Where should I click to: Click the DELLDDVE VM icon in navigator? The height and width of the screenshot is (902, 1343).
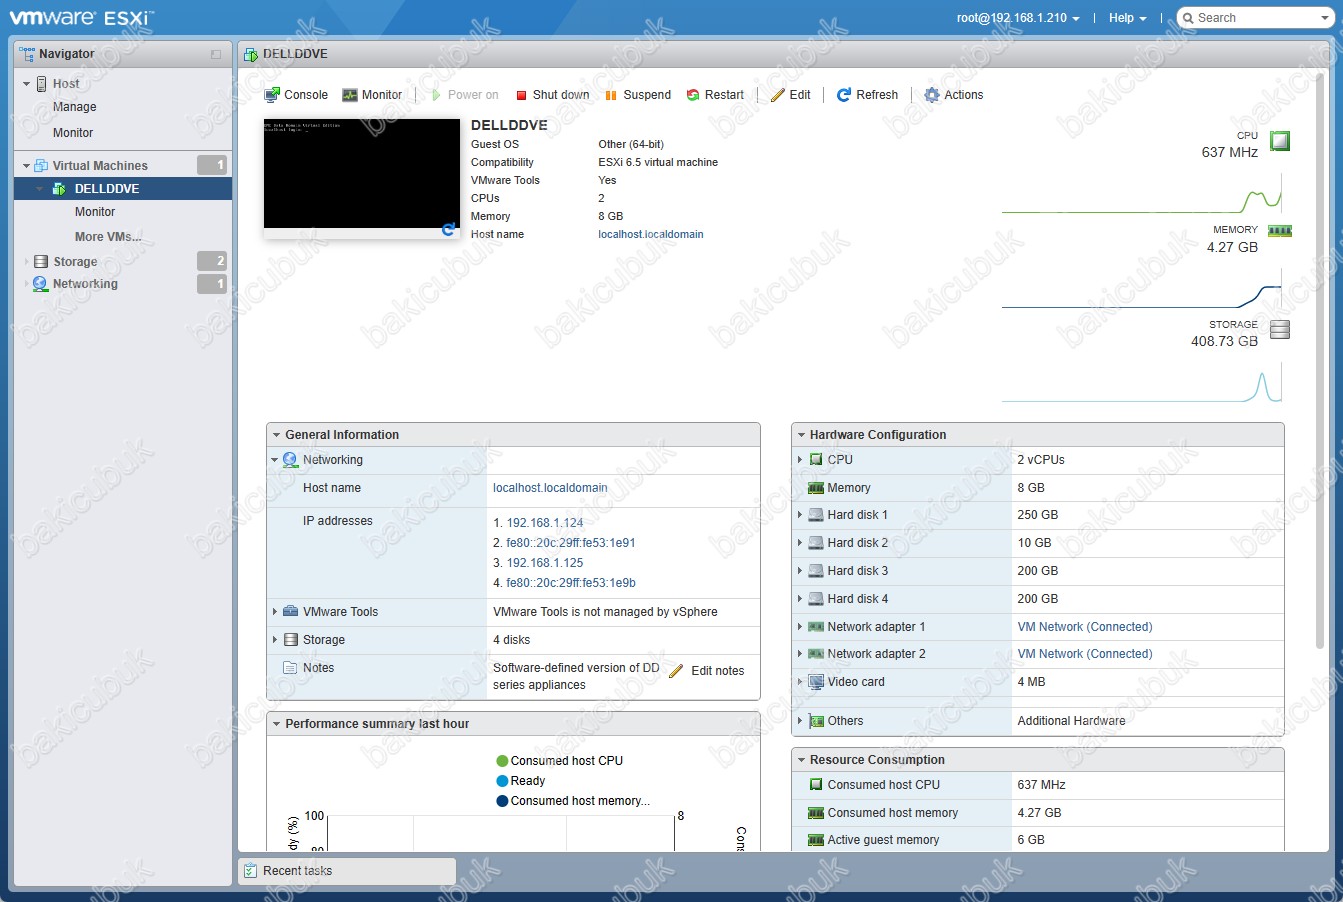pyautogui.click(x=58, y=189)
